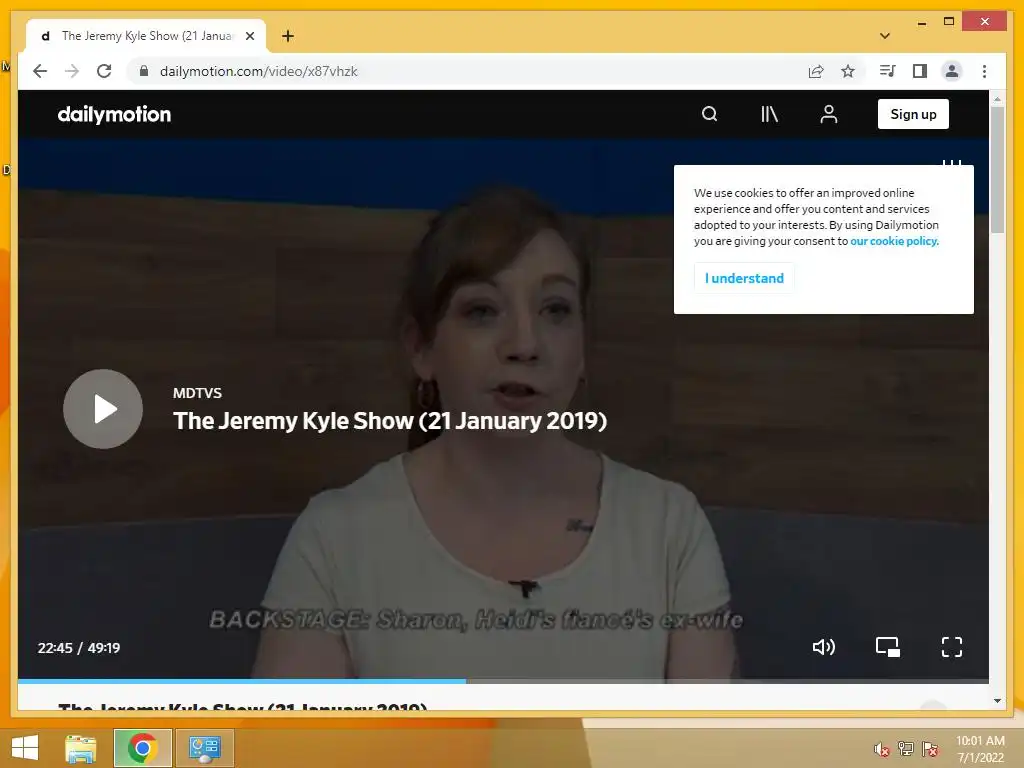
Task: Open Control Panel taskbar item
Action: click(x=204, y=748)
